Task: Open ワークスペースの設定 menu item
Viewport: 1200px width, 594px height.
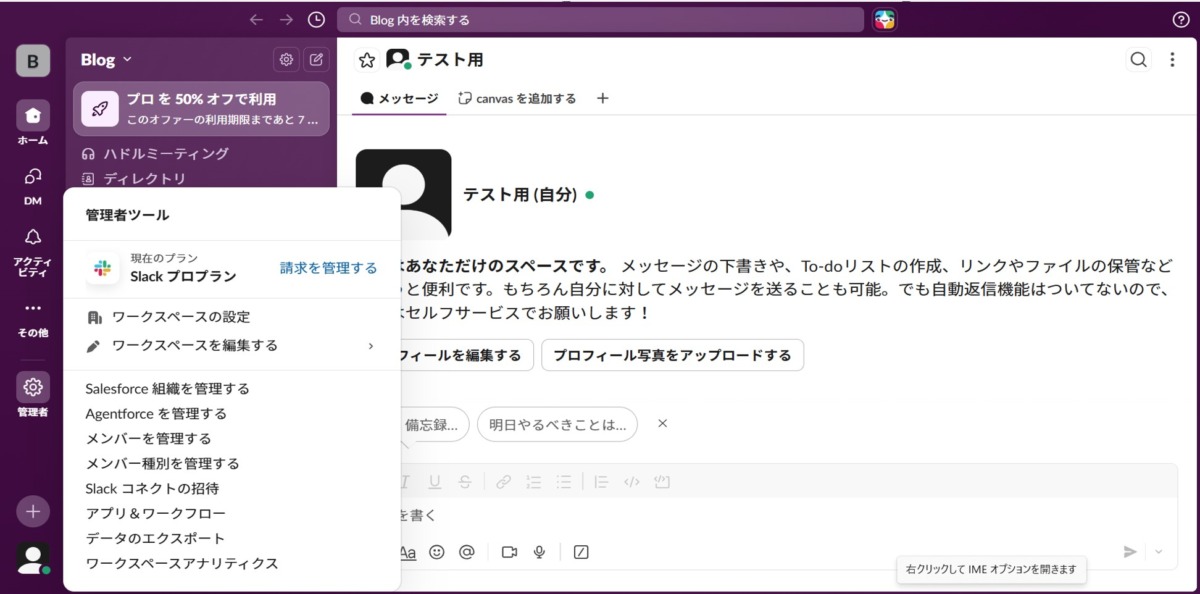Action: (x=231, y=317)
